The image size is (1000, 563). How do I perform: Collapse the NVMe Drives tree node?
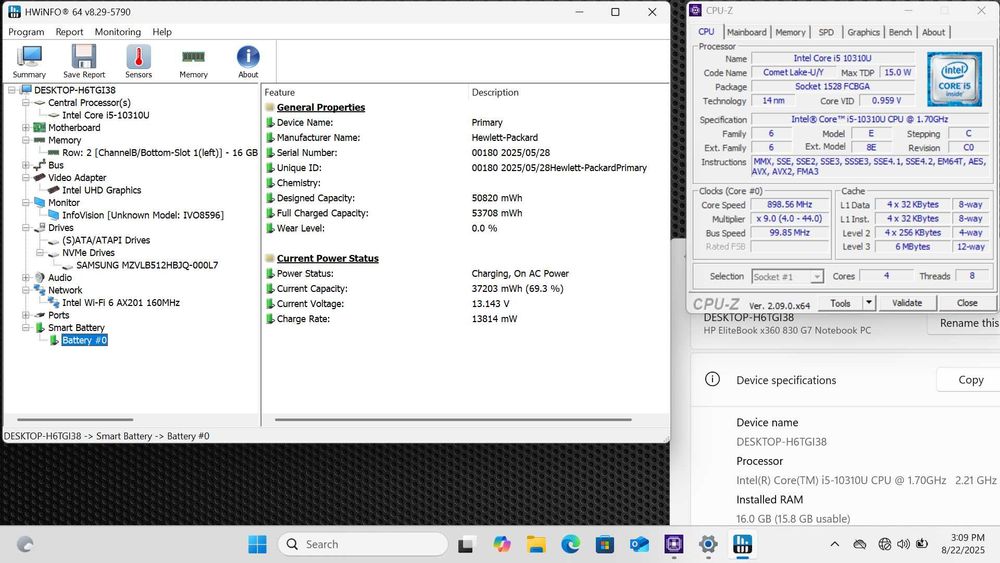coord(40,252)
